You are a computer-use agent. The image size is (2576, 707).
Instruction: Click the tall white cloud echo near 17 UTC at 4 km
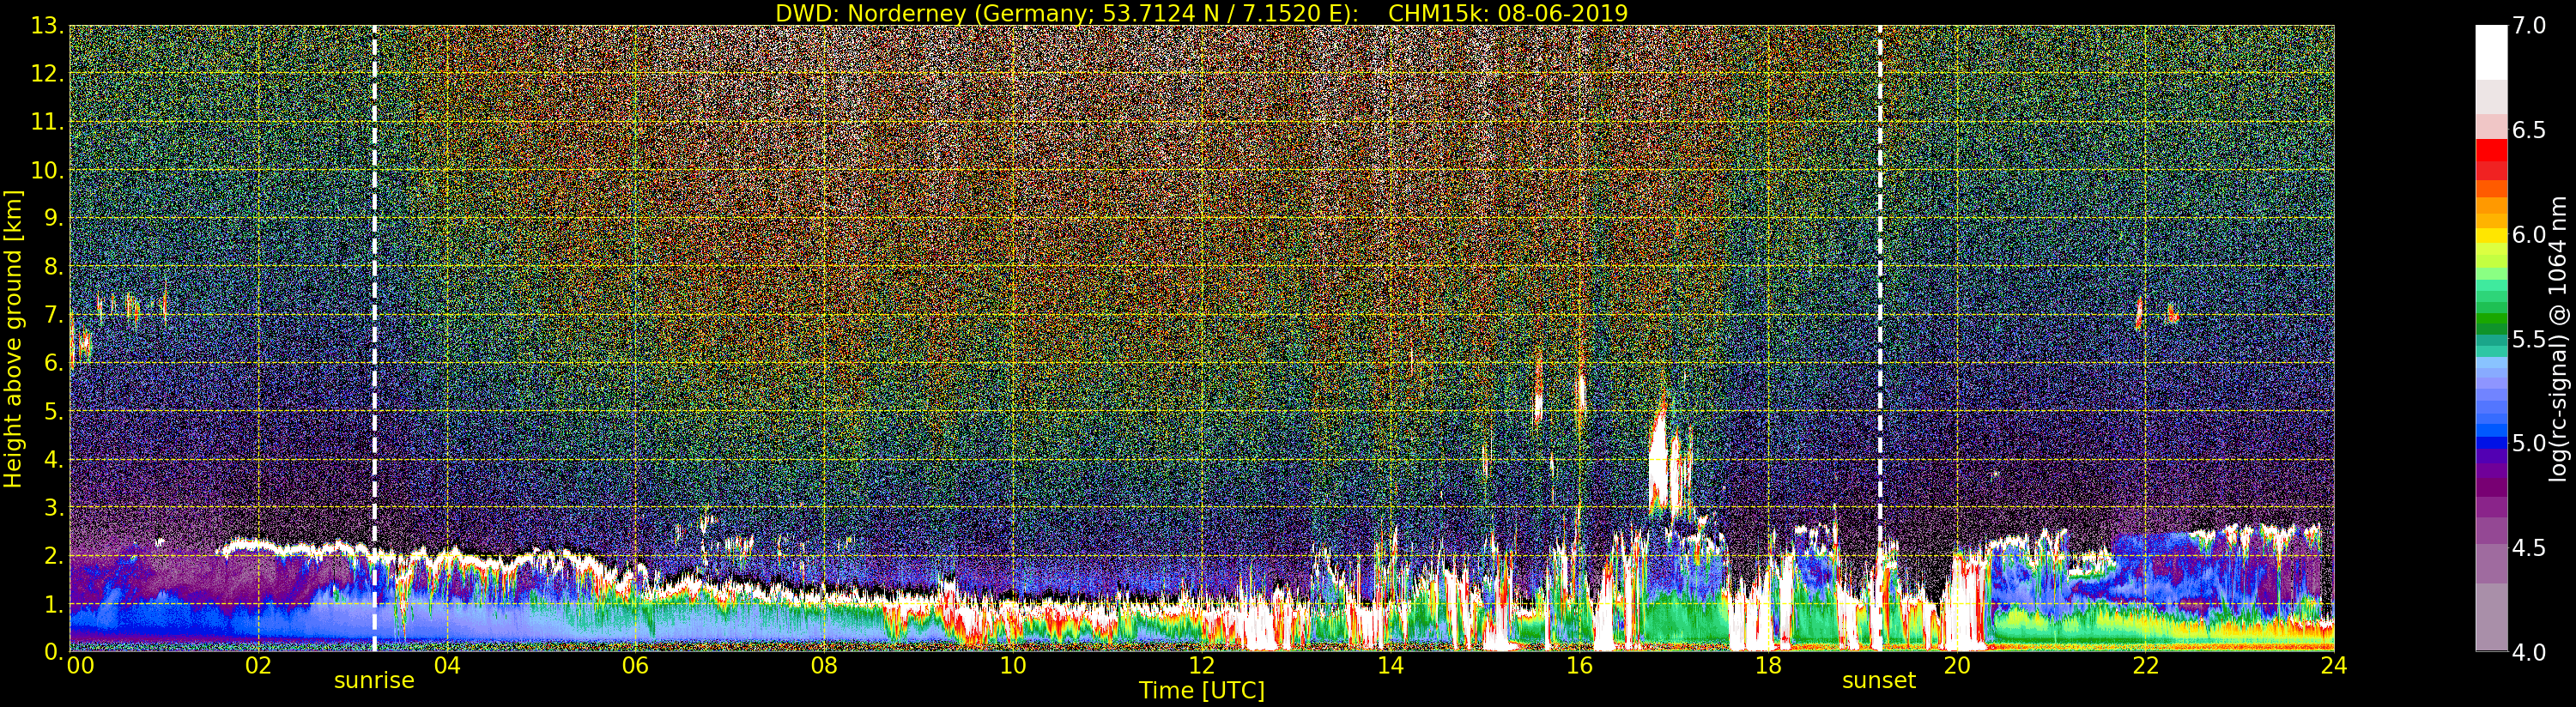(1659, 460)
